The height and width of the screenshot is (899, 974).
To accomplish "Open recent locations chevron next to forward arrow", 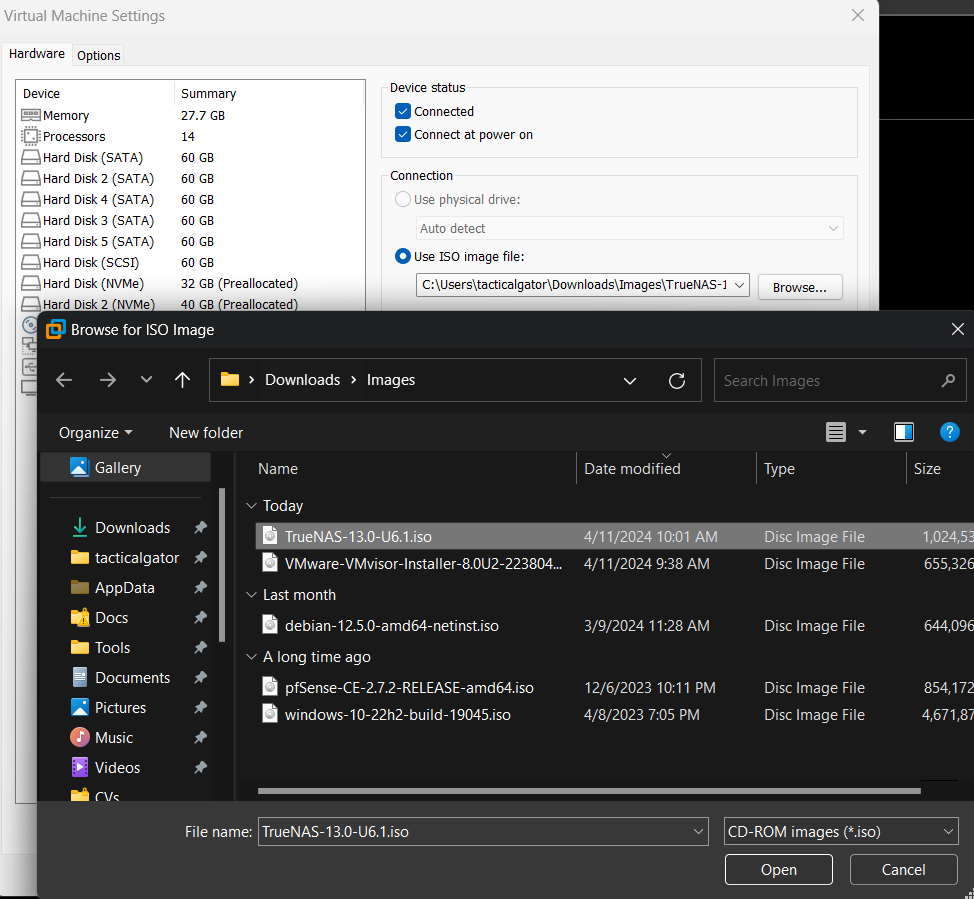I will pos(146,380).
